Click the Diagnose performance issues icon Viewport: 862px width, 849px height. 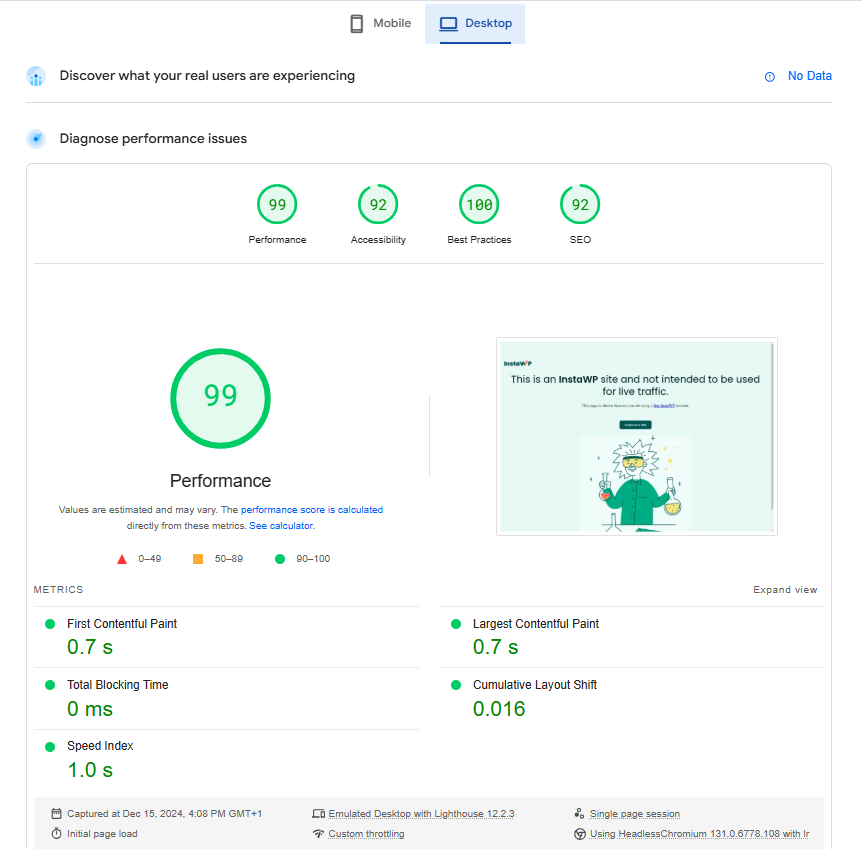(x=36, y=139)
